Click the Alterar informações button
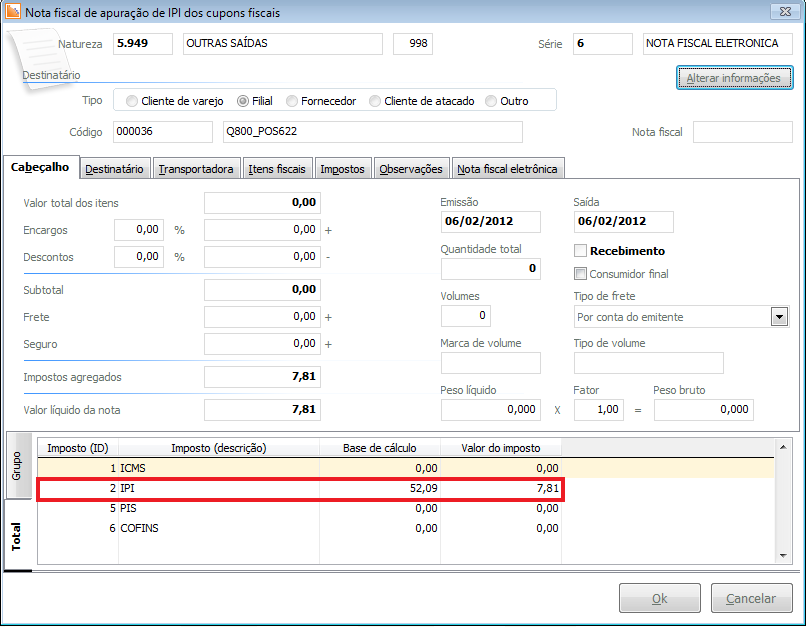 point(734,78)
